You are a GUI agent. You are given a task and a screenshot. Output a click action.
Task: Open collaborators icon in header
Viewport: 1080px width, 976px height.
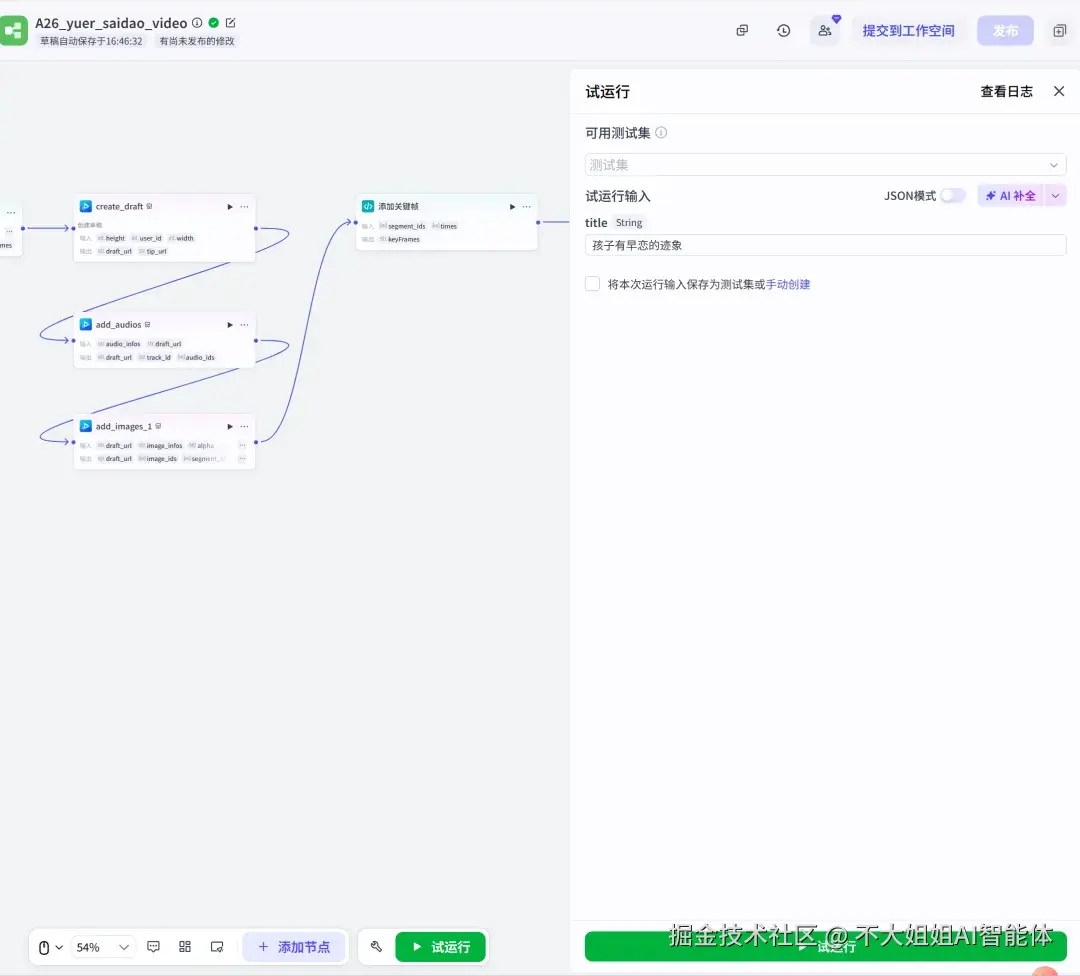click(824, 30)
